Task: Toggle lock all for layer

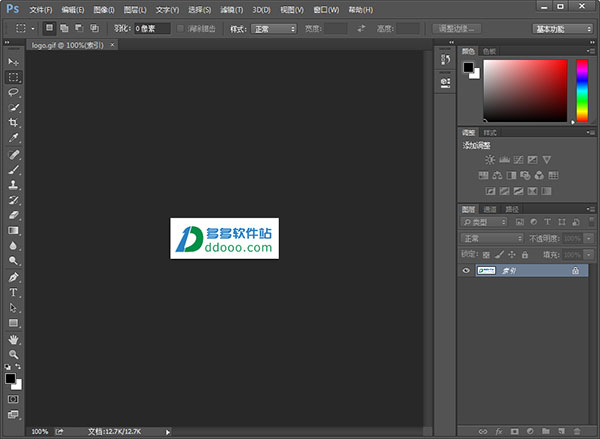Action: pos(525,255)
